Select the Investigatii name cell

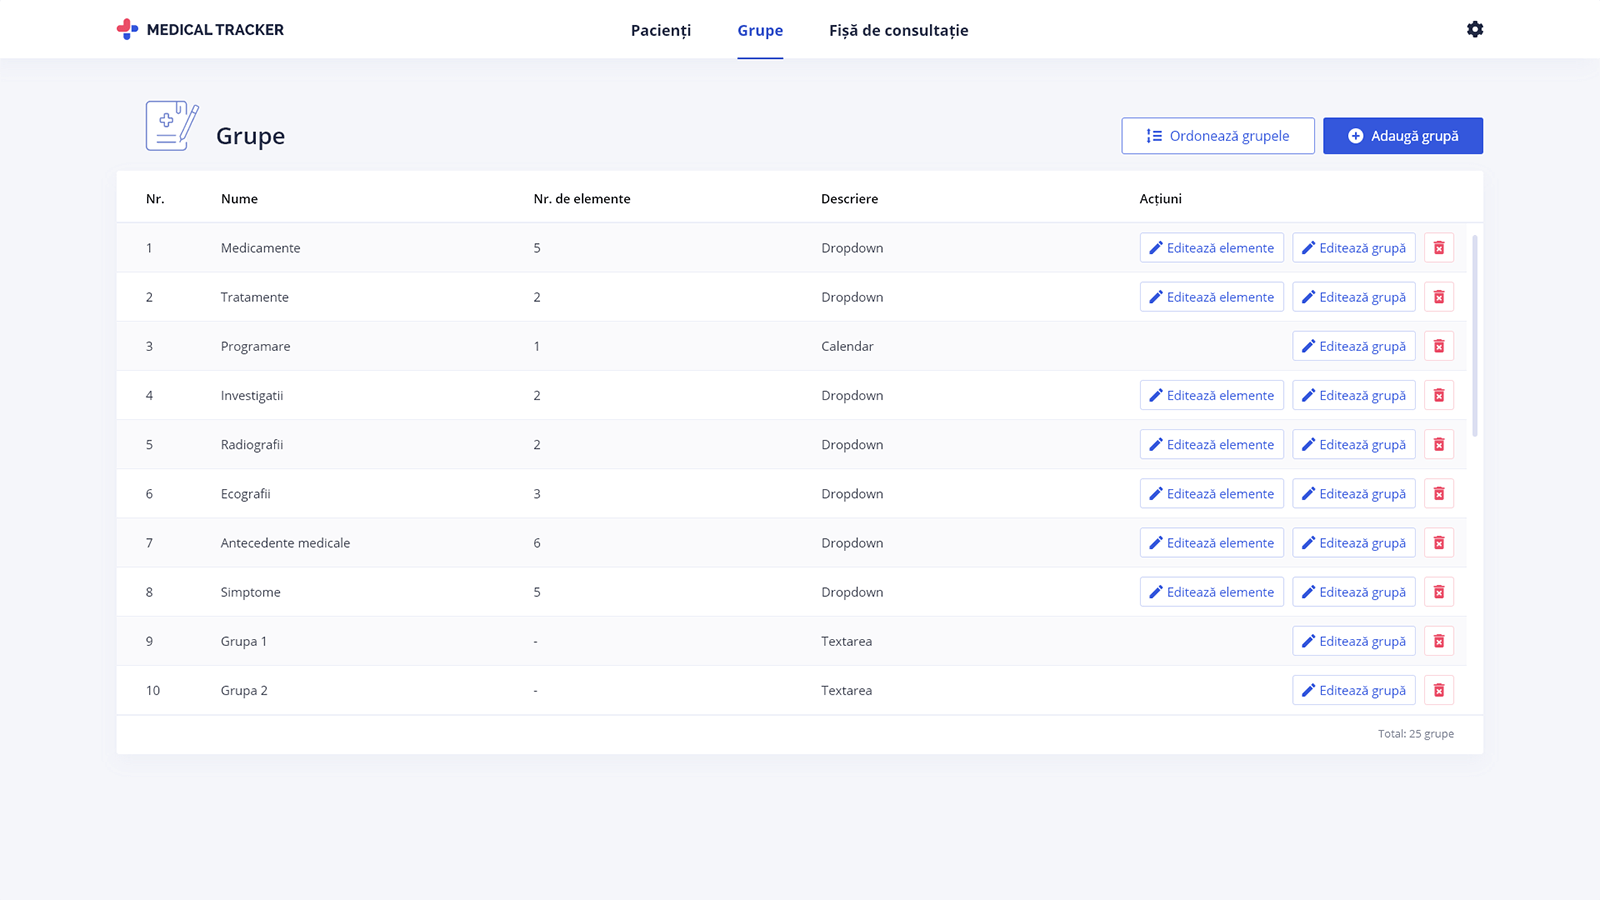click(252, 395)
